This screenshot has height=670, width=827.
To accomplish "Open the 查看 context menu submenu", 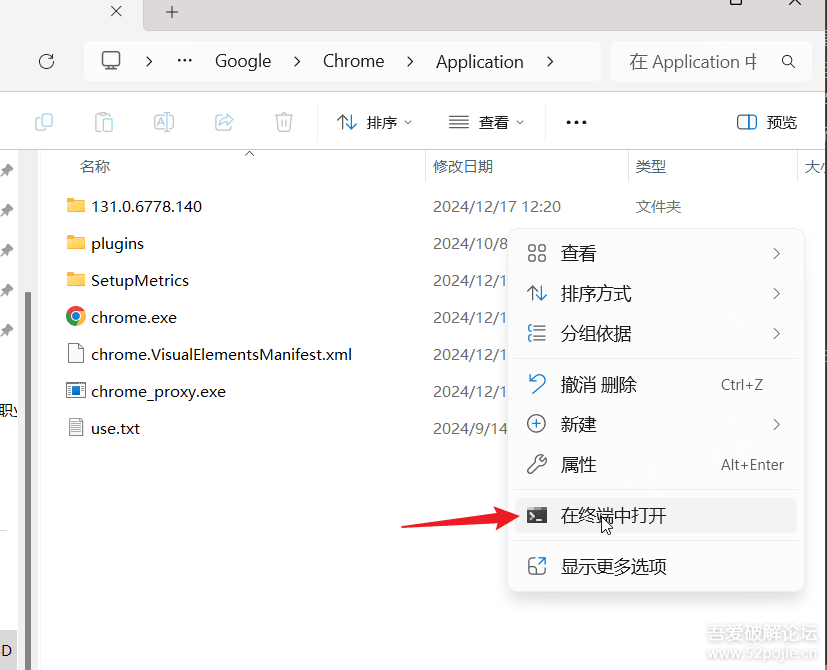I will tap(656, 254).
